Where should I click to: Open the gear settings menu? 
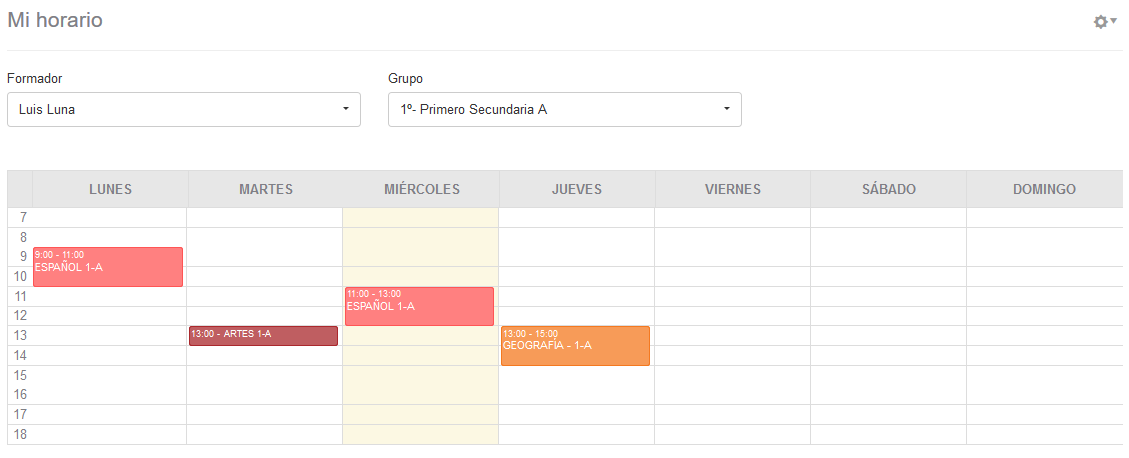(1104, 21)
